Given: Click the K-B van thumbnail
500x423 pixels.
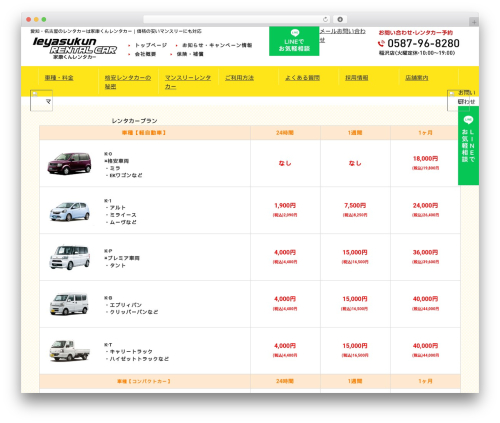Looking at the screenshot, I should [69, 304].
